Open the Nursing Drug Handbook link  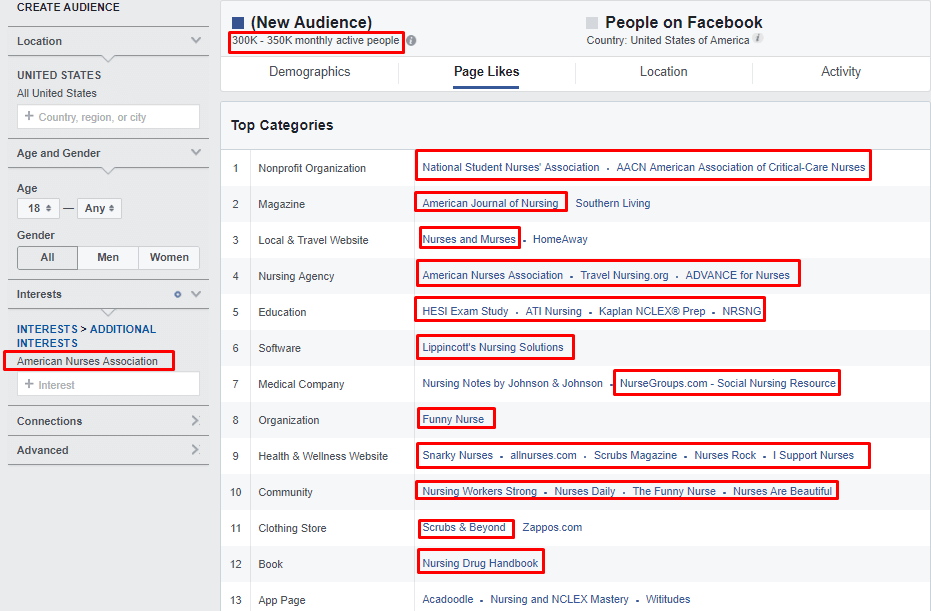(x=480, y=563)
